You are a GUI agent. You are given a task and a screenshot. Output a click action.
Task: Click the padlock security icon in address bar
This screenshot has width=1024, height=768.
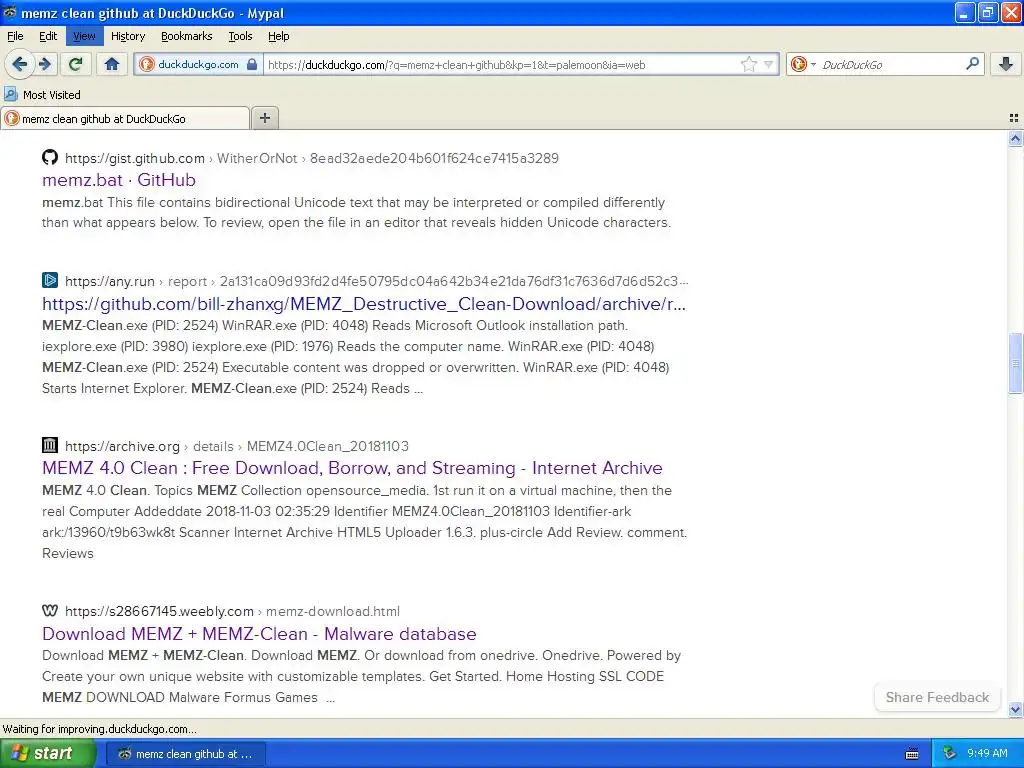tap(251, 64)
